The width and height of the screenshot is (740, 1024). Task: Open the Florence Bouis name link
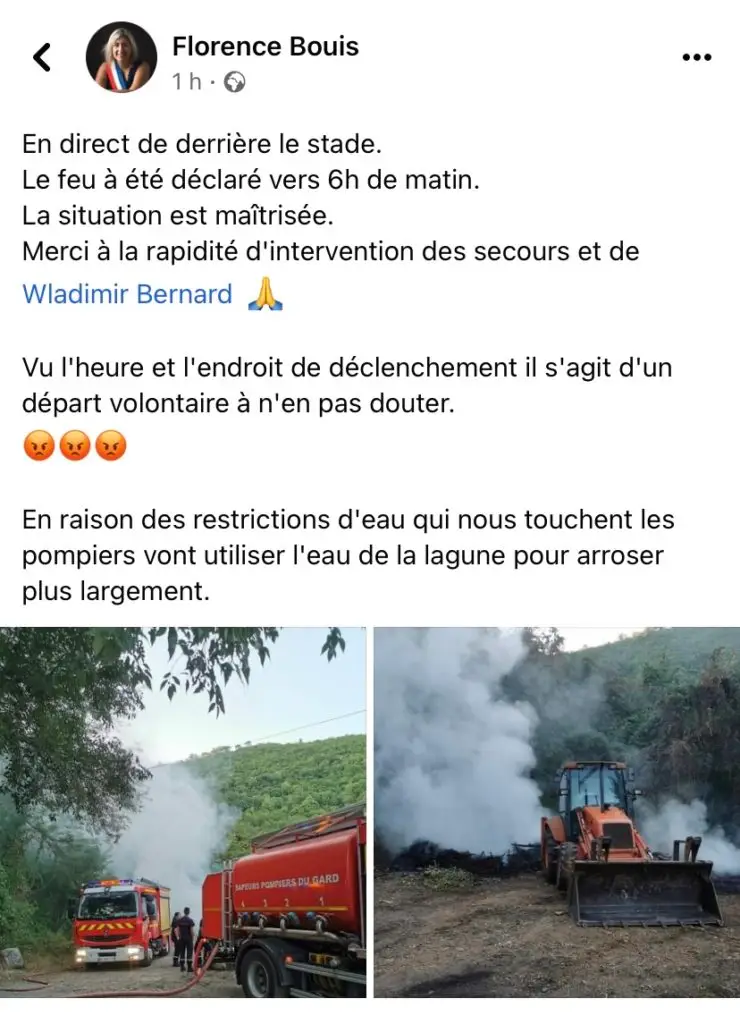pyautogui.click(x=265, y=46)
